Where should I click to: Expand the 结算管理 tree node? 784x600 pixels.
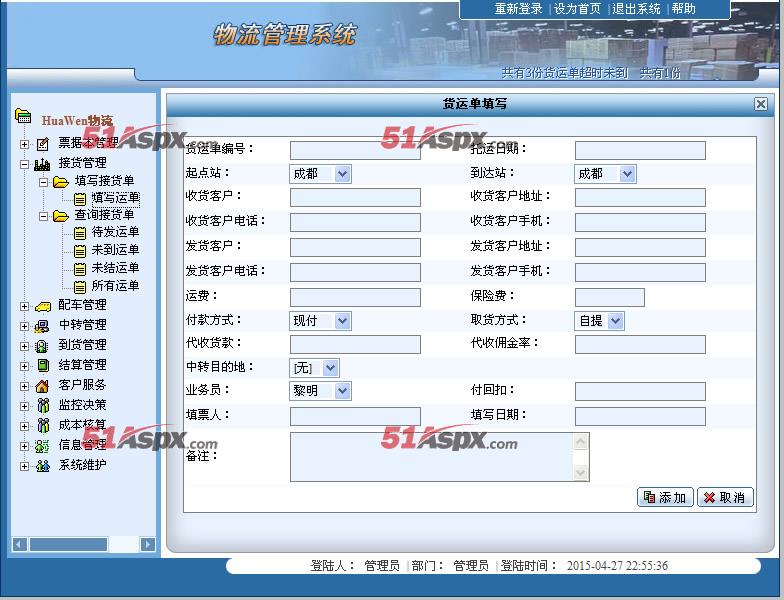24,366
